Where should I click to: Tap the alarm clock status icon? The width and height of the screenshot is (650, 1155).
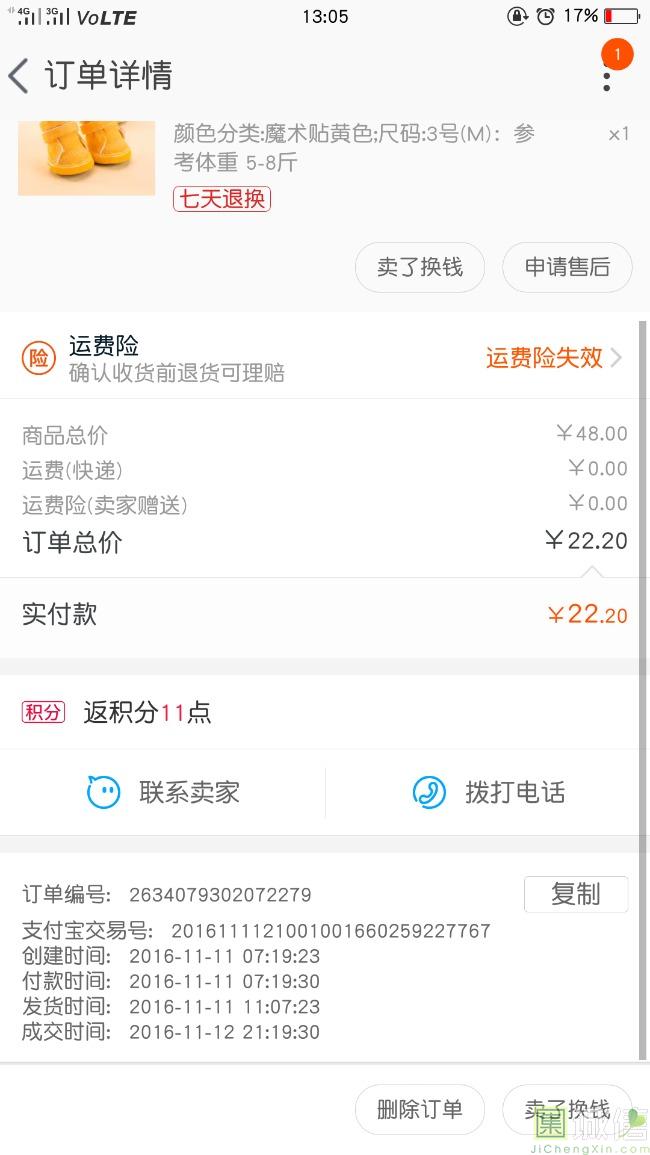pyautogui.click(x=545, y=16)
